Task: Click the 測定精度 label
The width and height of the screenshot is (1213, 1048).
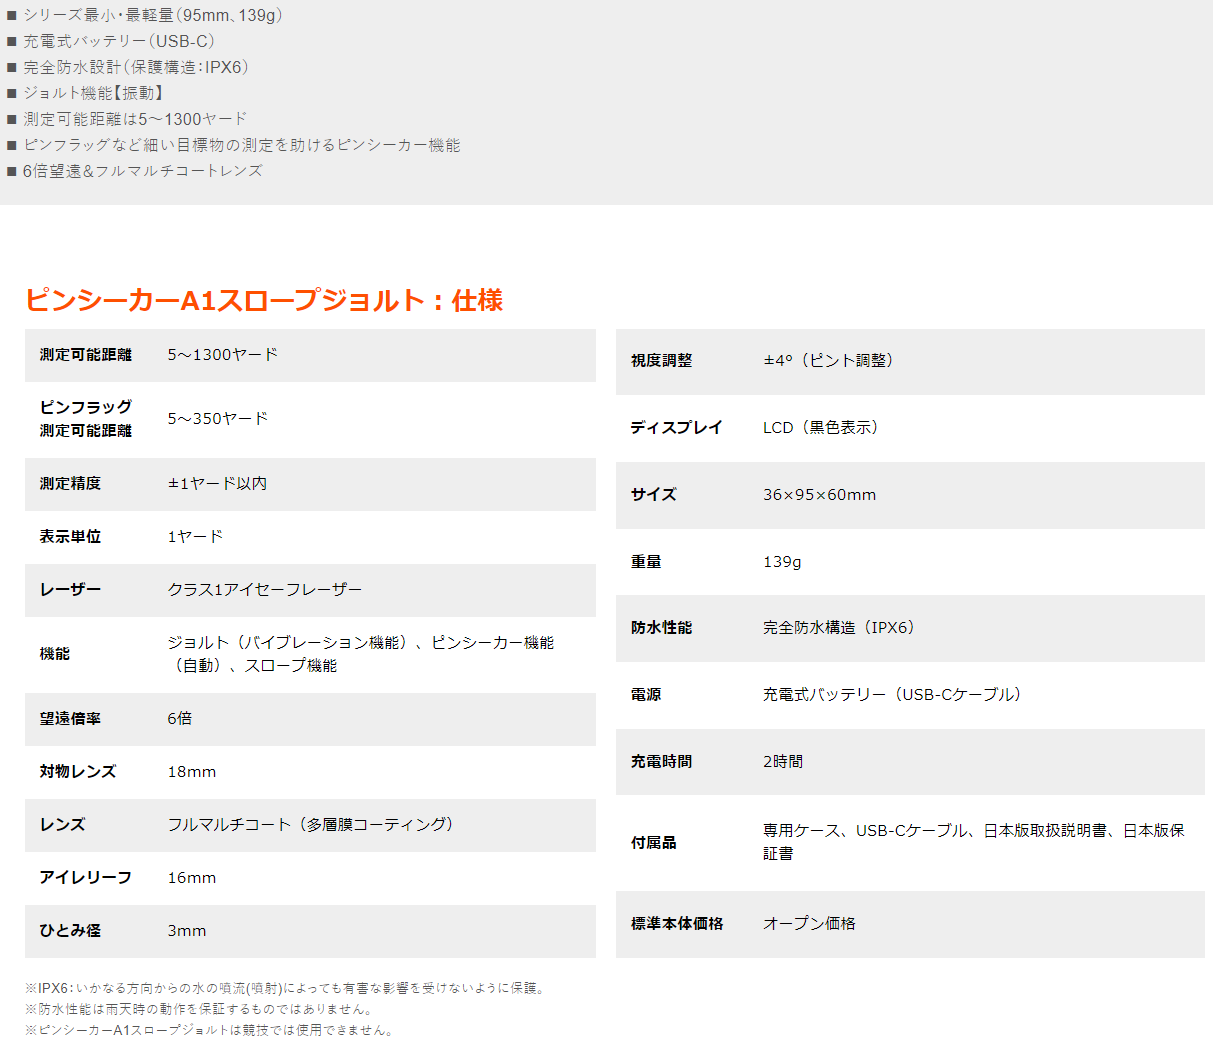Action: pyautogui.click(x=70, y=484)
